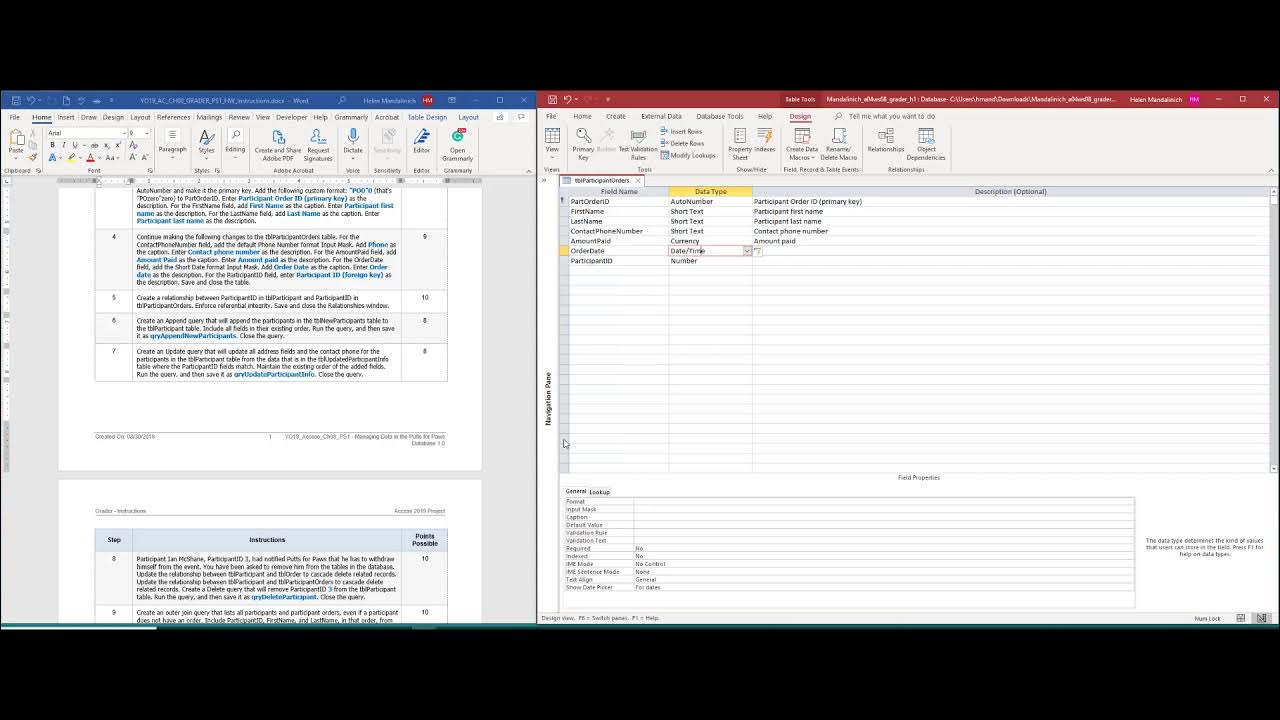
Task: Click the Caption property field
Action: (884, 517)
